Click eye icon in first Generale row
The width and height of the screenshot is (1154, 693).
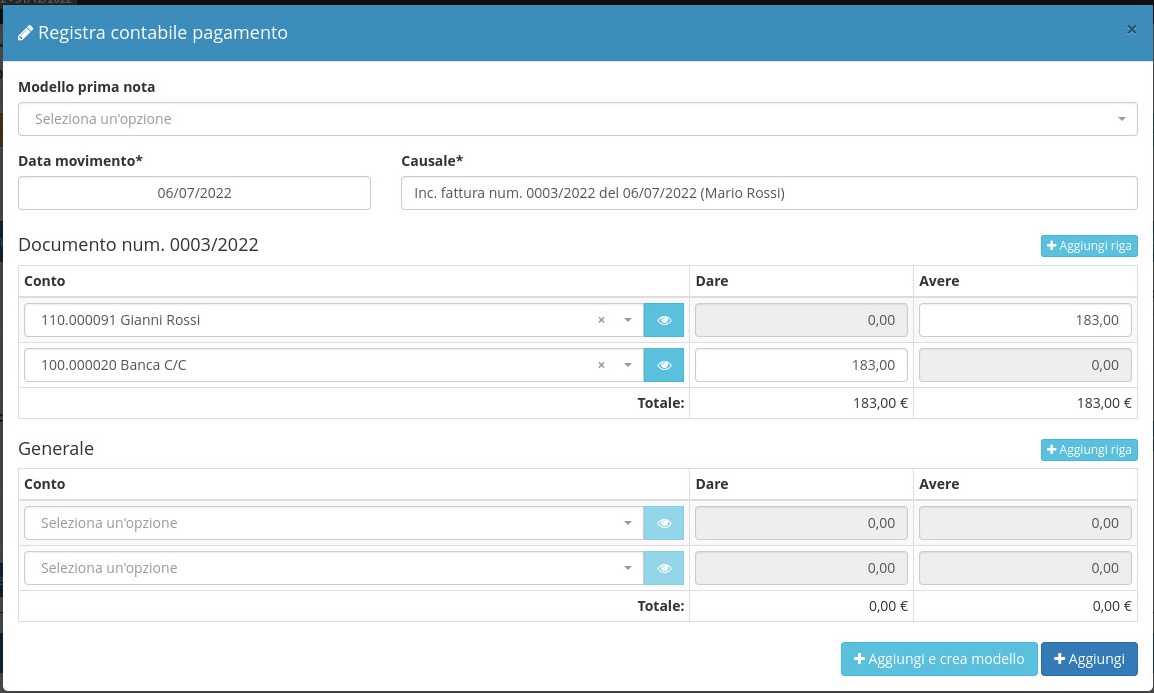tap(664, 523)
